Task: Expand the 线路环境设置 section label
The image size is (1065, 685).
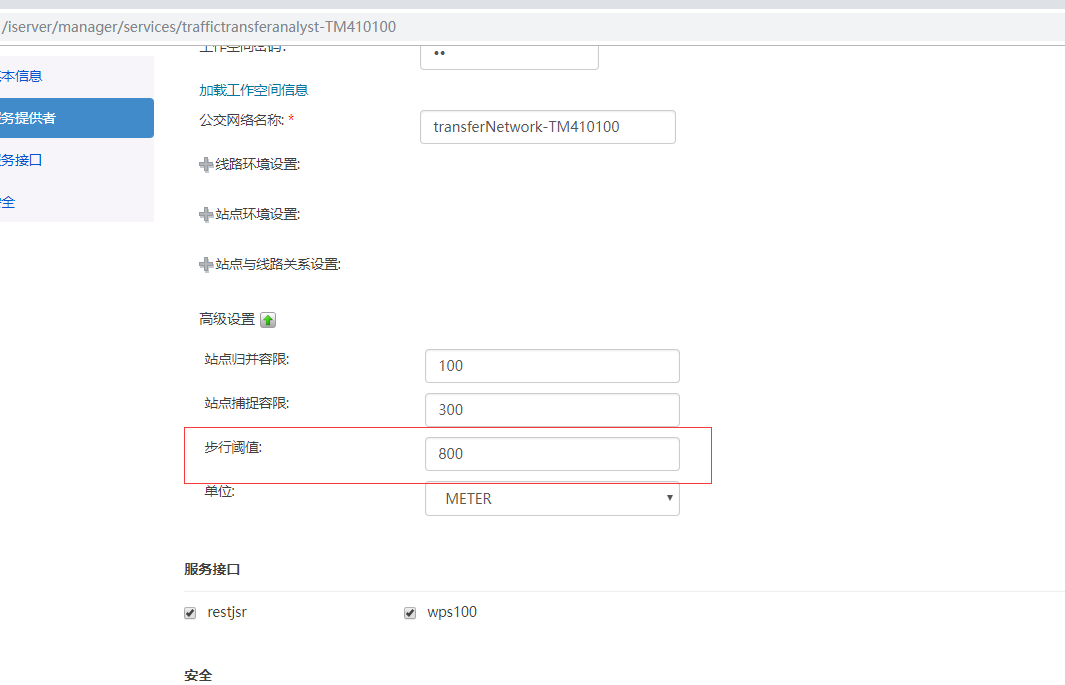Action: tap(258, 165)
